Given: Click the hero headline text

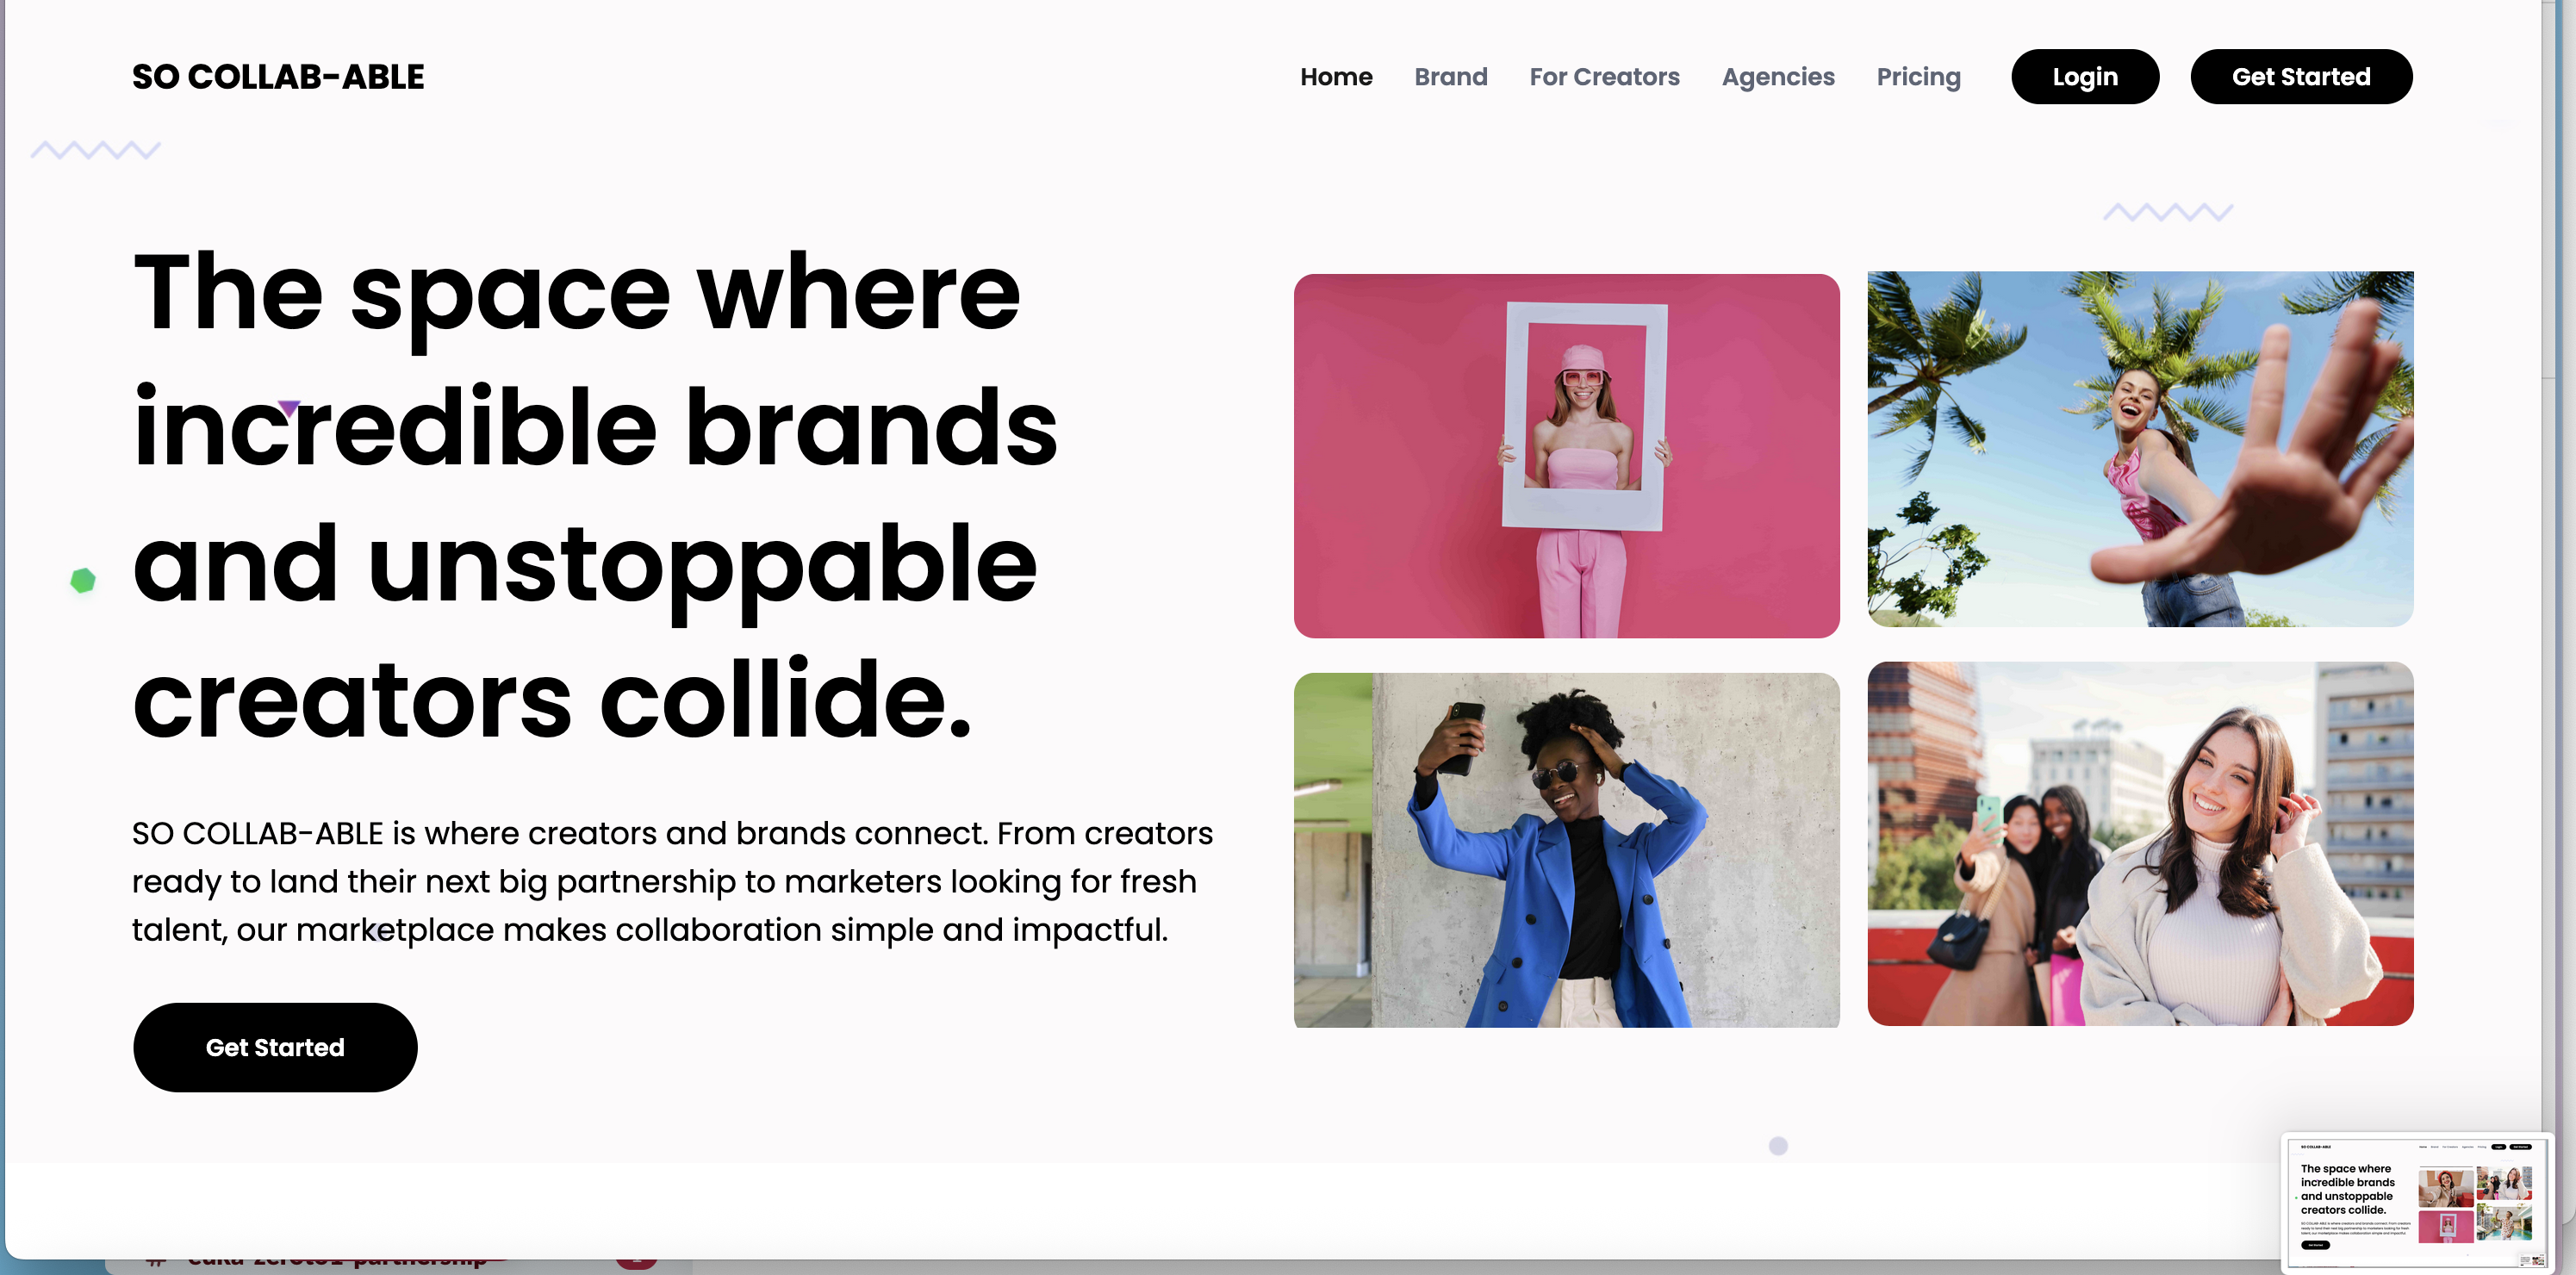Looking at the screenshot, I should (595, 495).
